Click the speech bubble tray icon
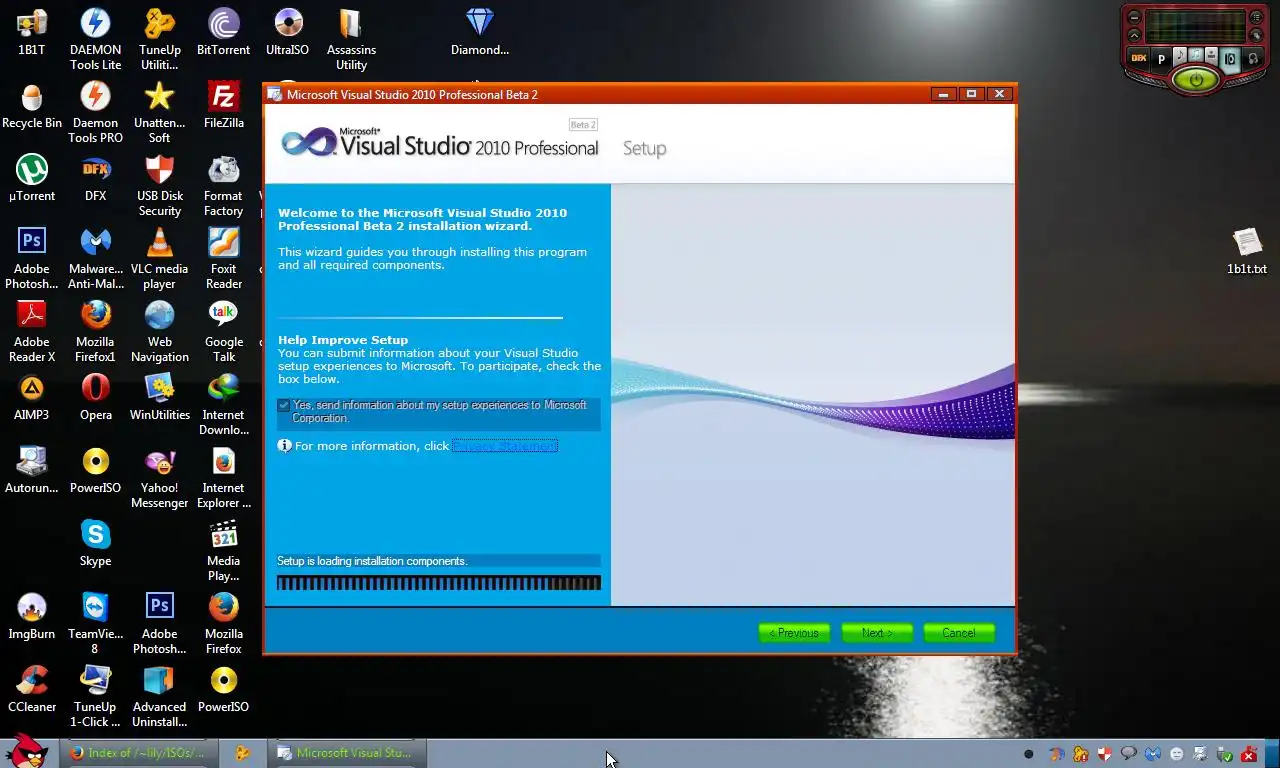This screenshot has width=1280, height=768. click(x=1128, y=754)
